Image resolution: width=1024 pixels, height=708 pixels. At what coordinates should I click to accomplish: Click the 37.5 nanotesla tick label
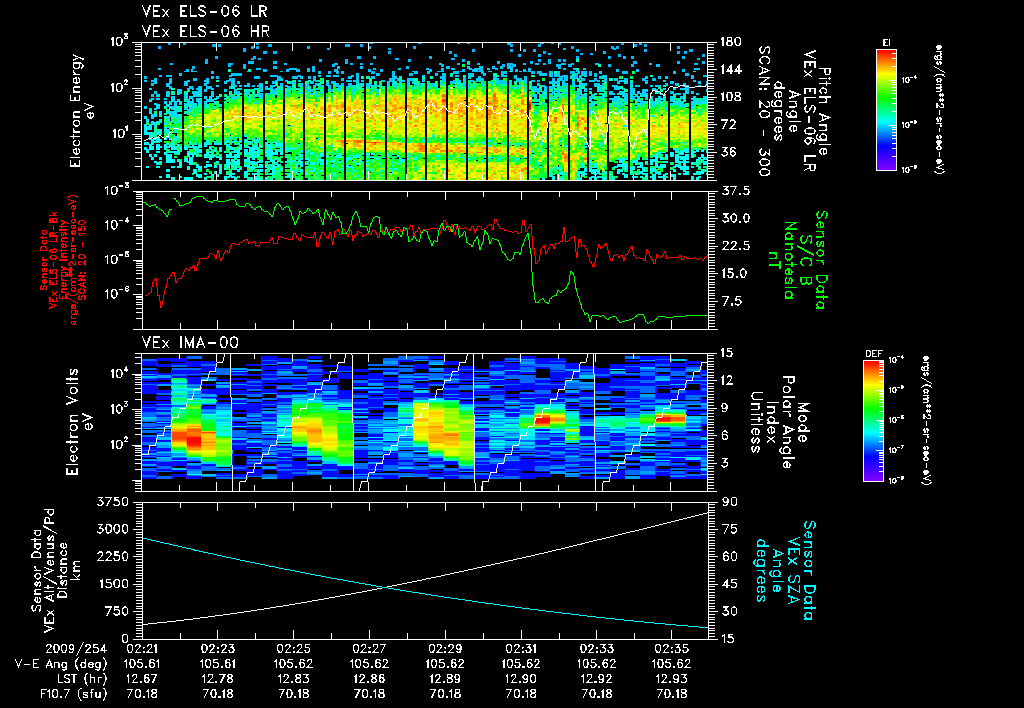point(735,191)
